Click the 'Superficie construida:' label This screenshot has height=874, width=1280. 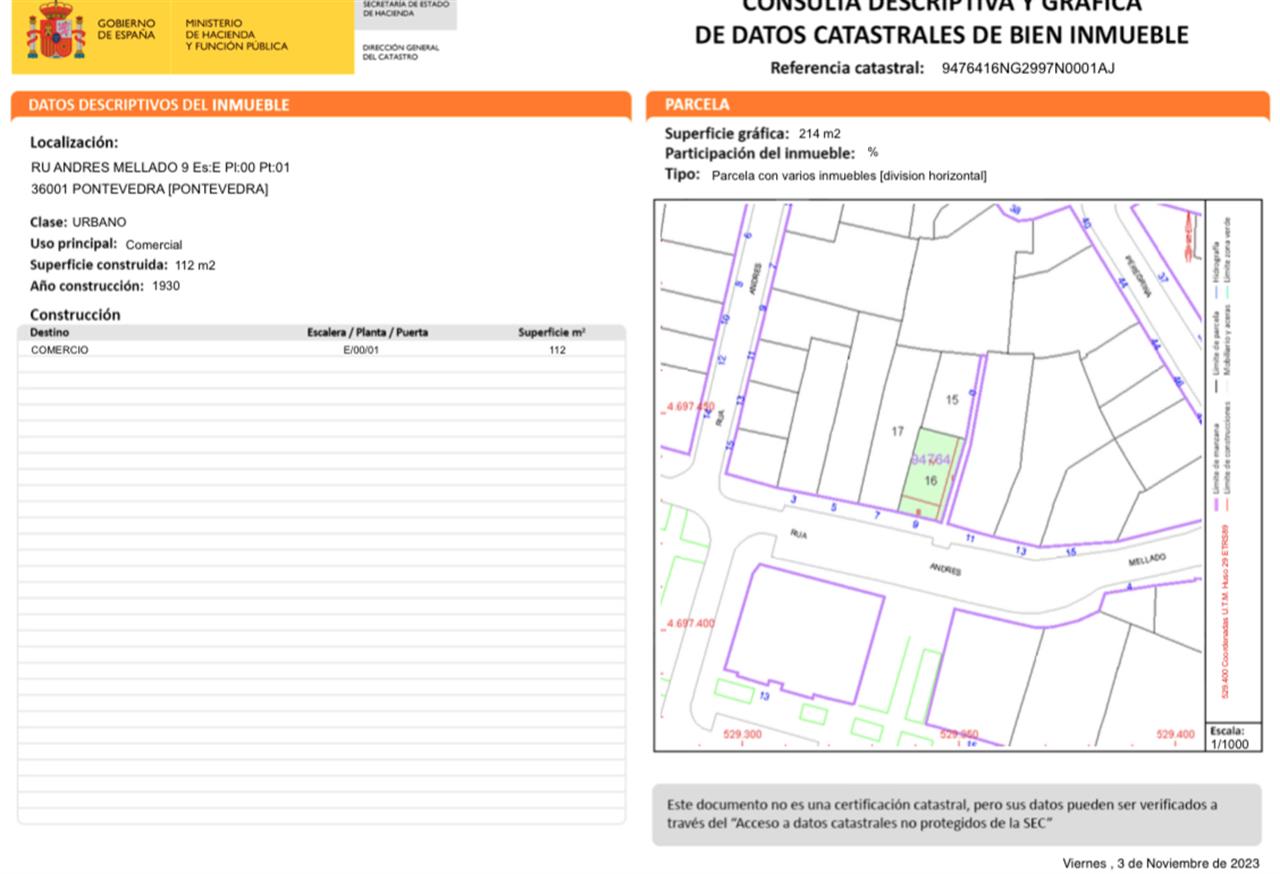99,265
